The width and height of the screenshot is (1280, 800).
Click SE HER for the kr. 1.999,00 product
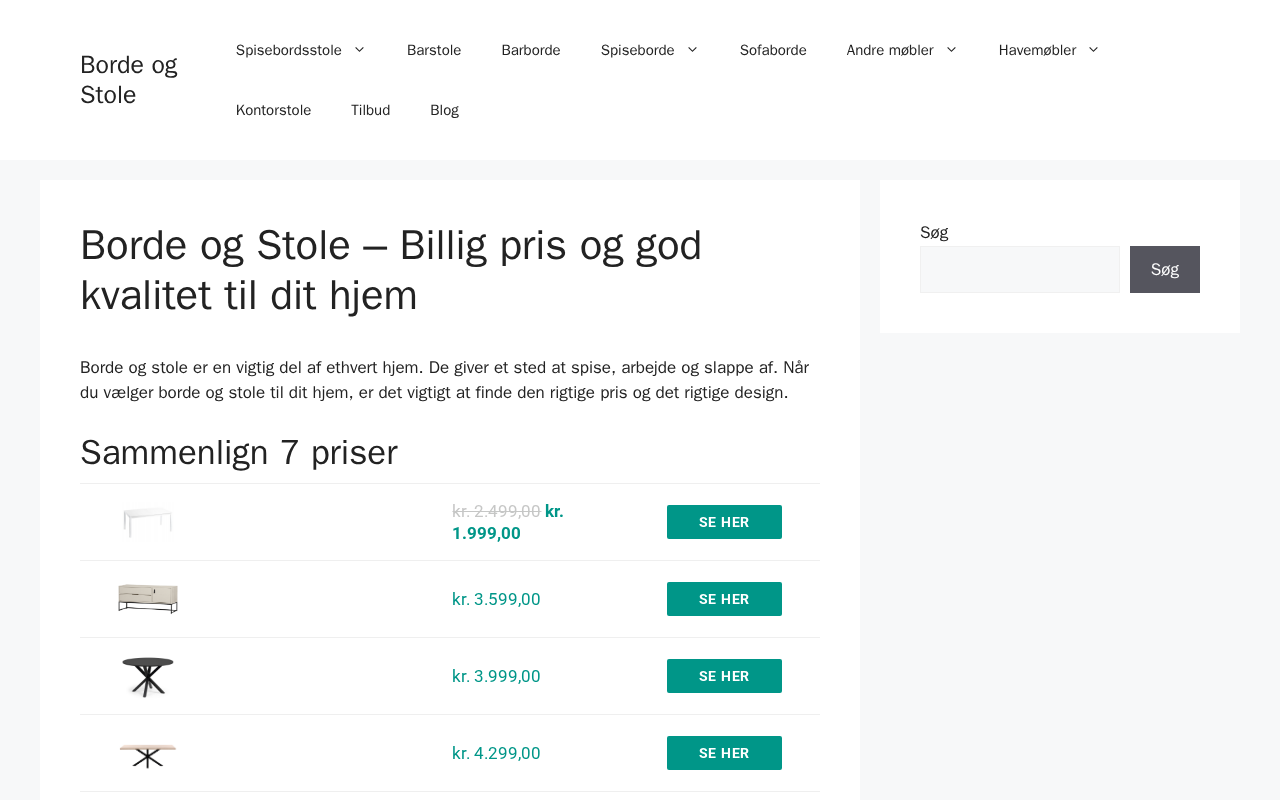tap(724, 522)
